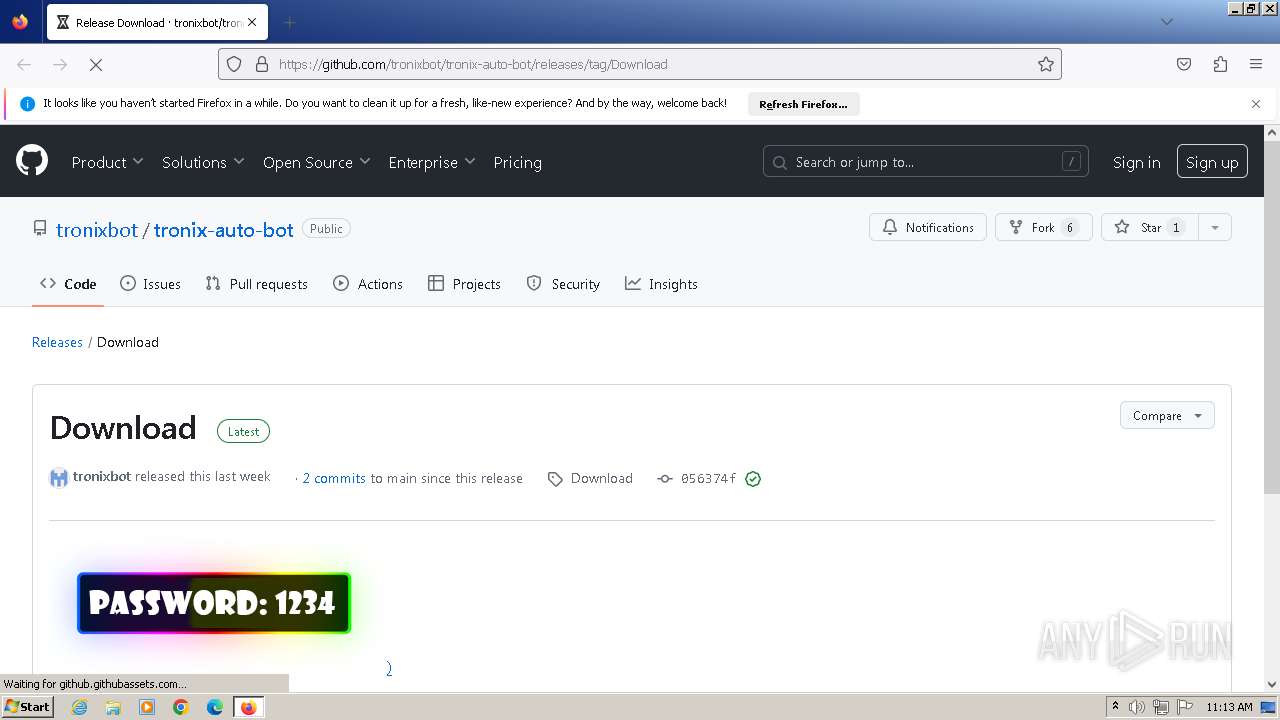Viewport: 1280px width, 720px height.
Task: Launch Chrome from the taskbar
Action: tap(181, 707)
